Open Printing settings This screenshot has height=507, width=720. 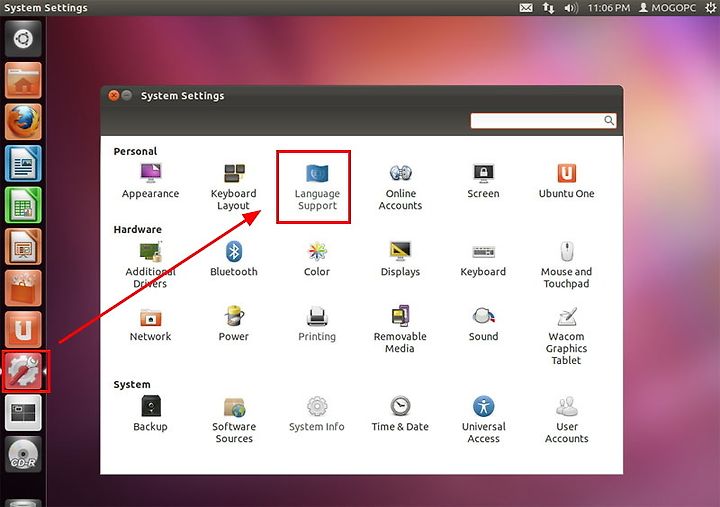click(317, 324)
